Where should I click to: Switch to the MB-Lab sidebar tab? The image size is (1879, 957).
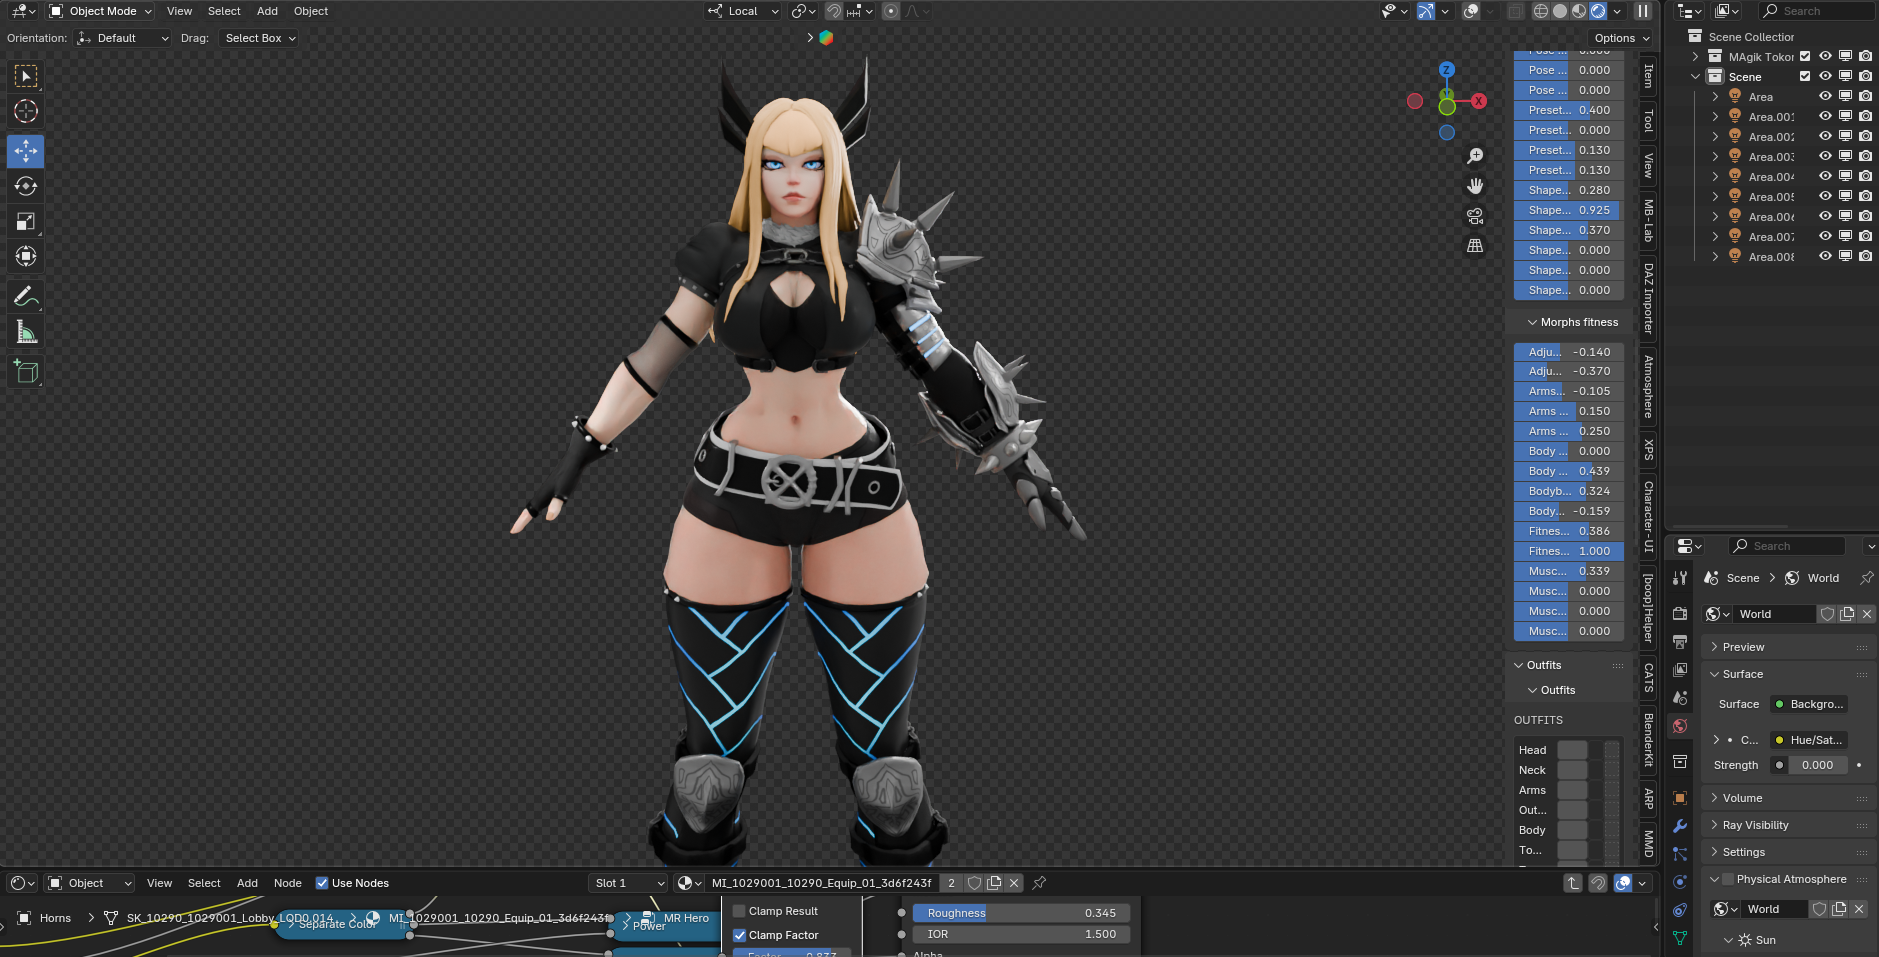1648,220
